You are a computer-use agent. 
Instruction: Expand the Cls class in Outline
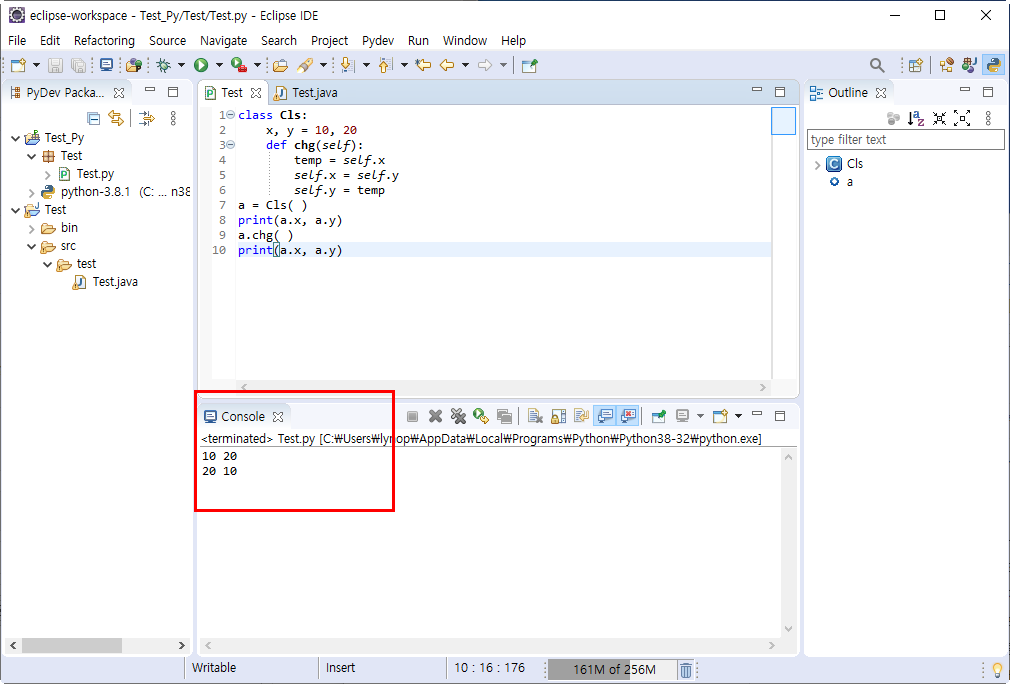tap(817, 164)
